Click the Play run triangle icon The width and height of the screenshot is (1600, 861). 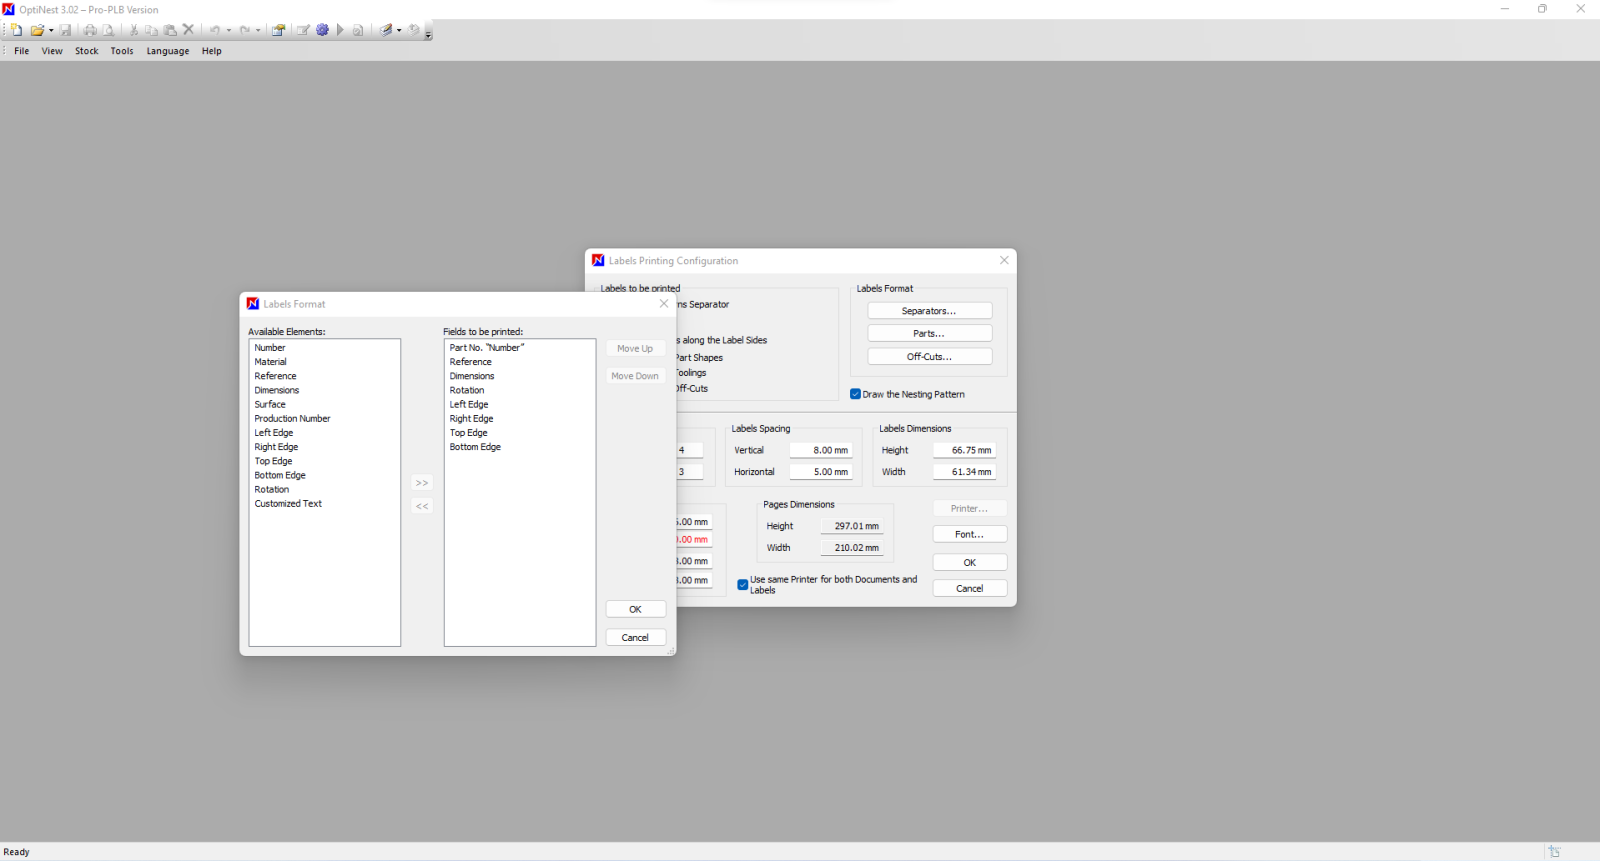[340, 30]
